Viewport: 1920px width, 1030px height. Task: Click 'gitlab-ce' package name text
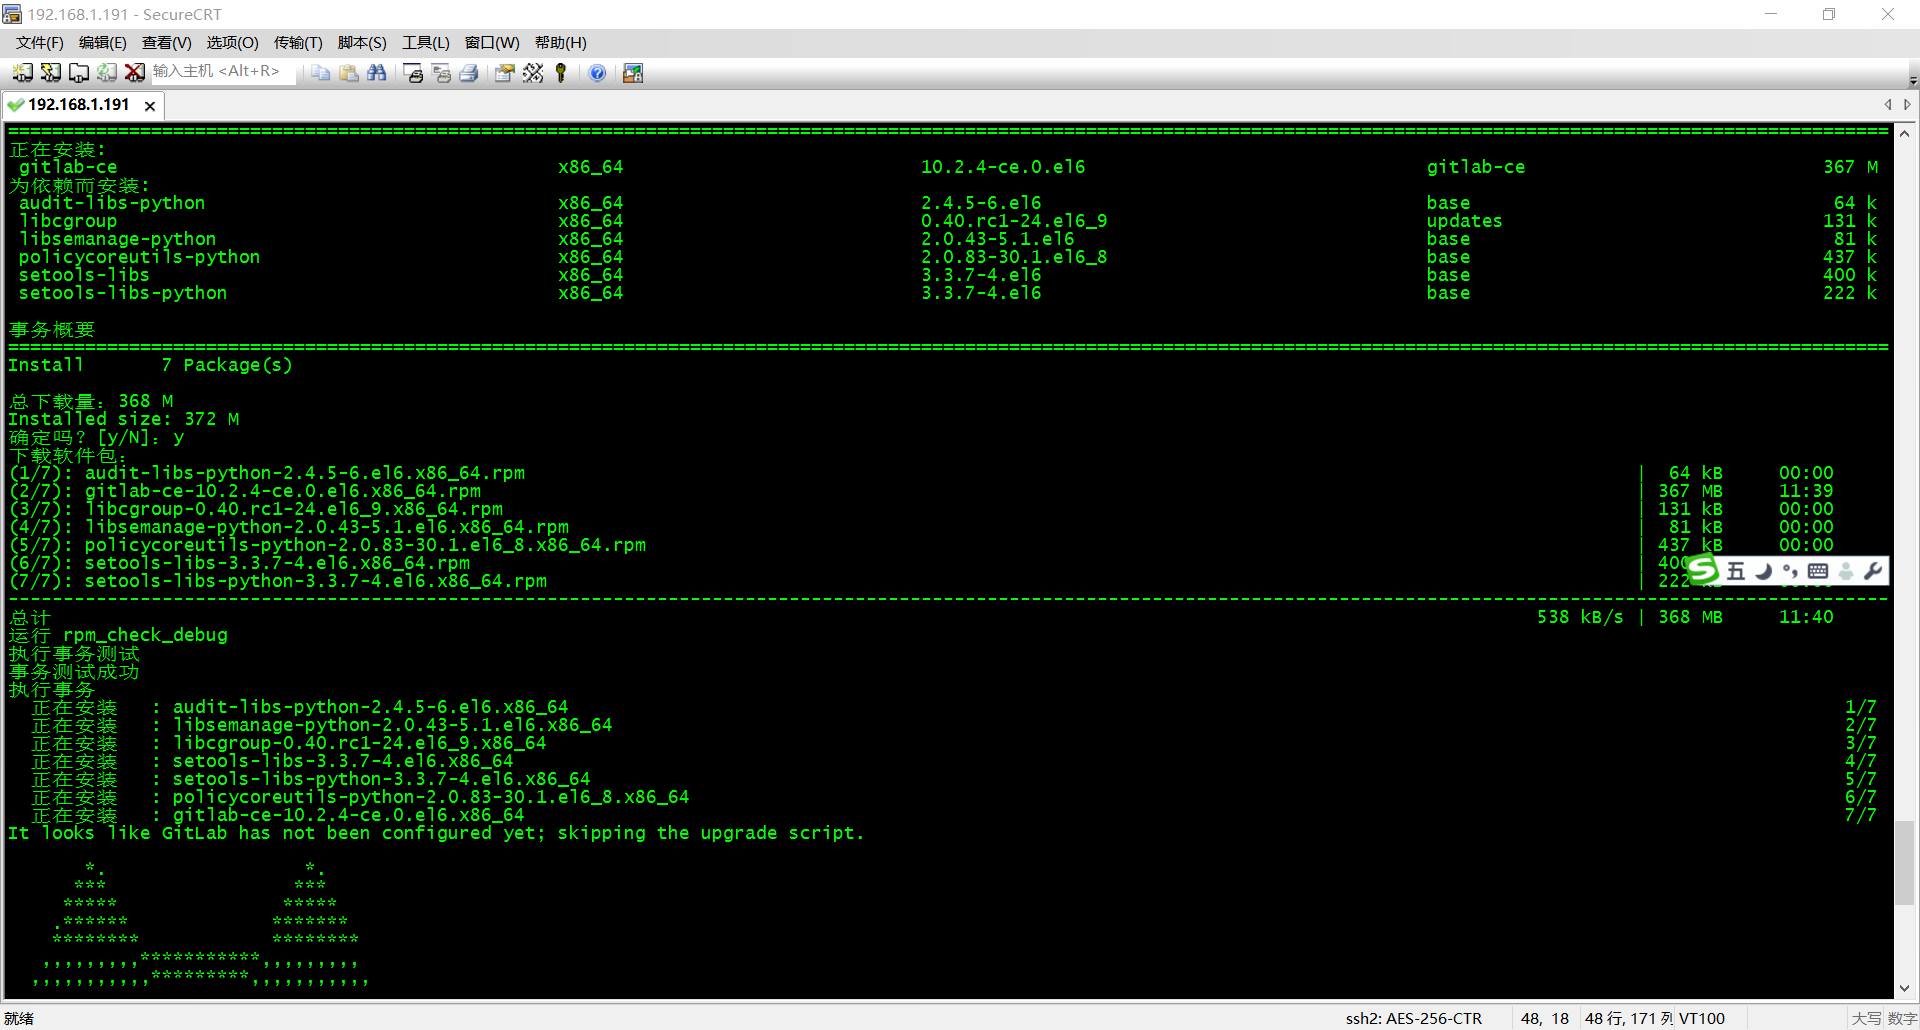(x=68, y=167)
